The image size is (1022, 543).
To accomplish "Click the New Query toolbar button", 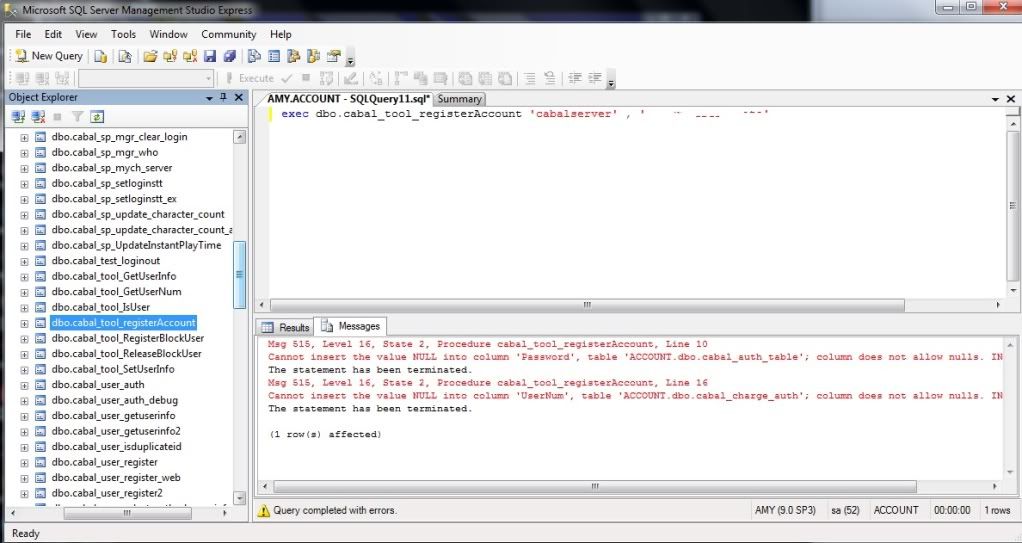I will click(x=48, y=56).
